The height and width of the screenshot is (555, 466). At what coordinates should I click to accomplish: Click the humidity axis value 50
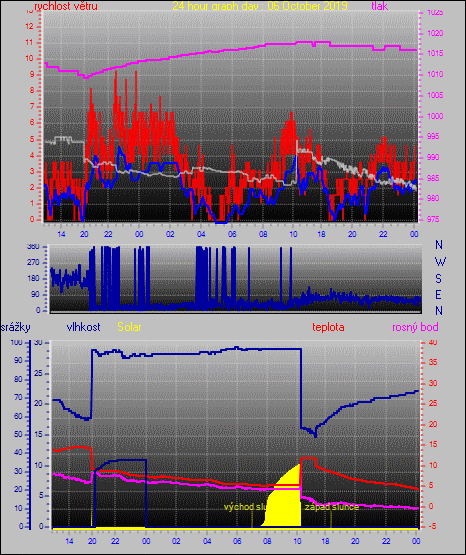(x=18, y=434)
